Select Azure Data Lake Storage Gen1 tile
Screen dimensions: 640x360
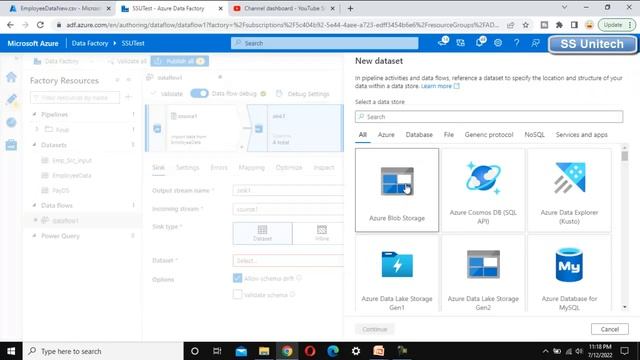click(x=397, y=273)
